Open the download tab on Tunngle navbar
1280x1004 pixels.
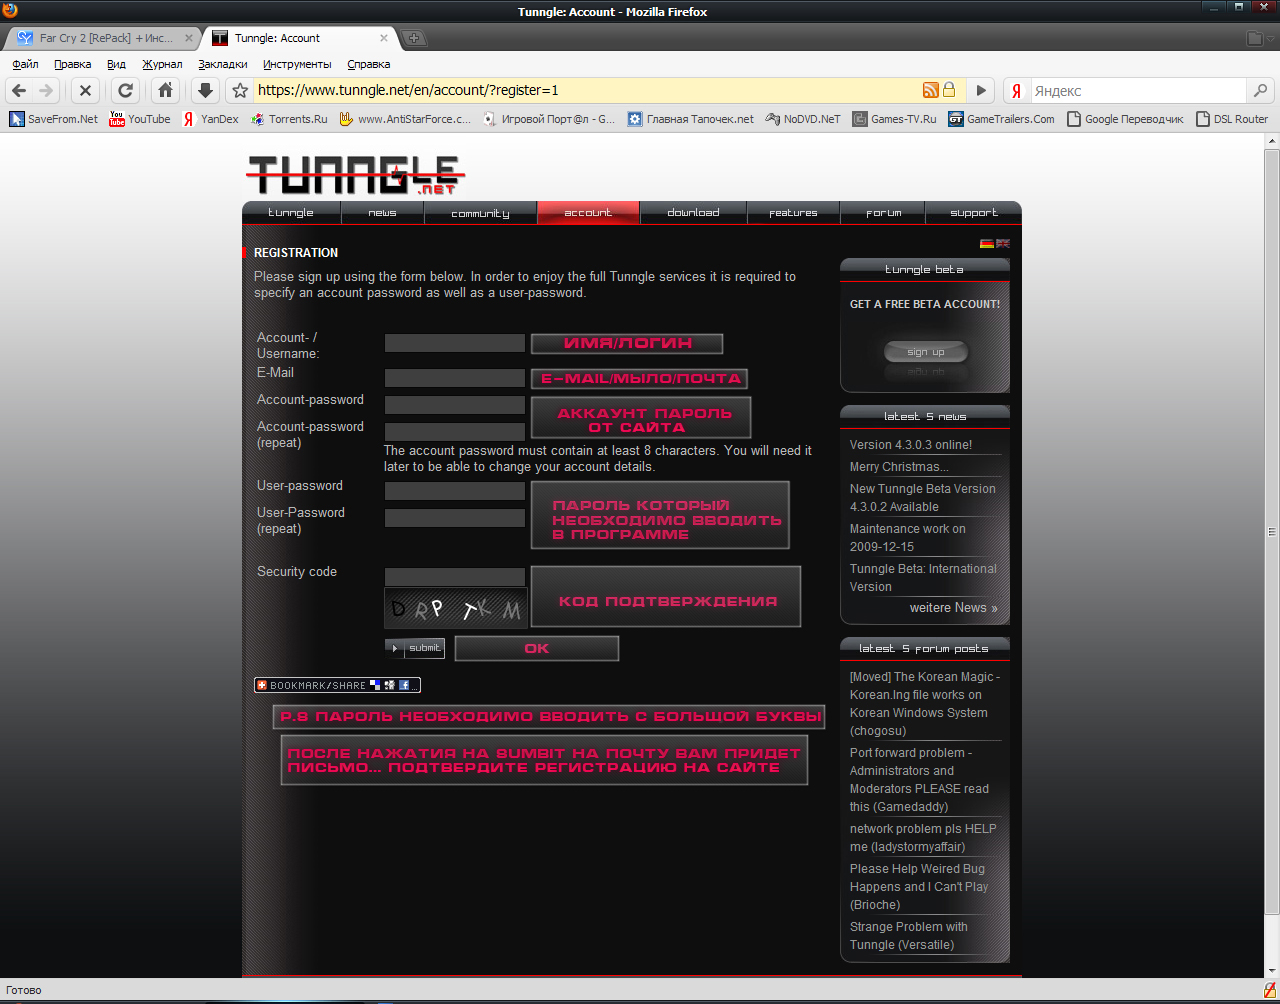coord(693,212)
